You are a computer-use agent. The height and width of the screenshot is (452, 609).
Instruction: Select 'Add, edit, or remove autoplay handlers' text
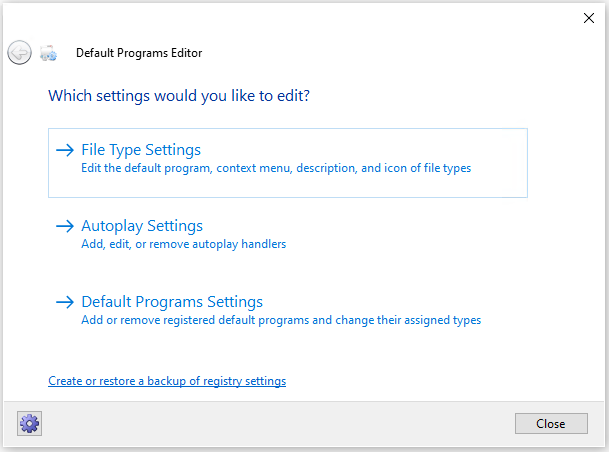pyautogui.click(x=185, y=244)
